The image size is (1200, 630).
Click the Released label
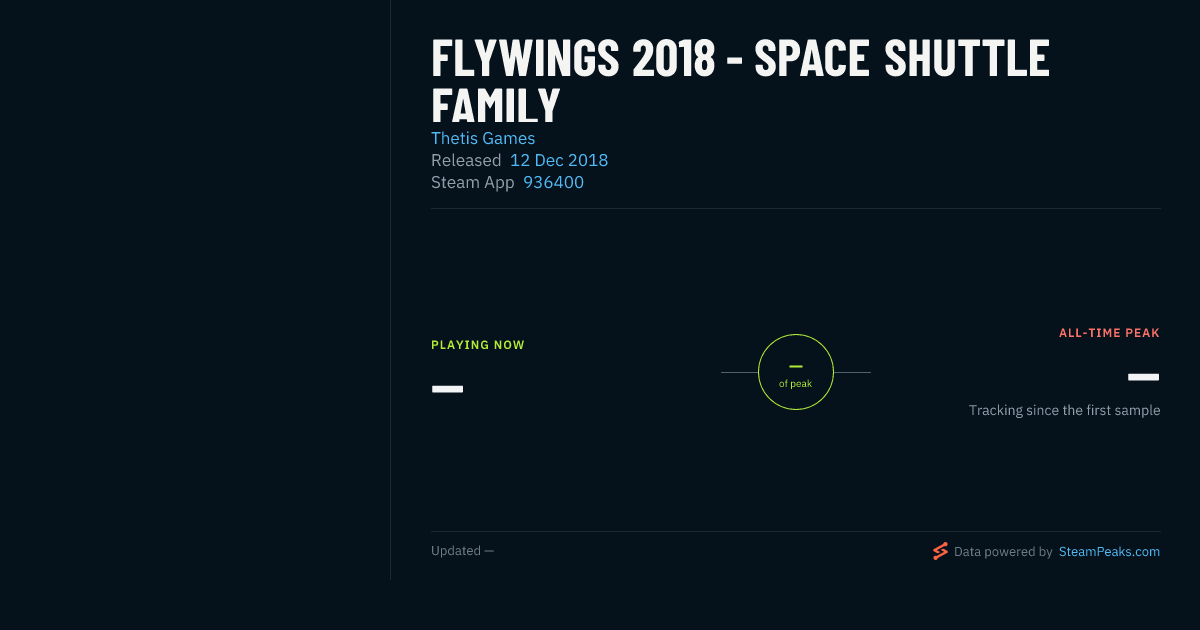(x=466, y=160)
